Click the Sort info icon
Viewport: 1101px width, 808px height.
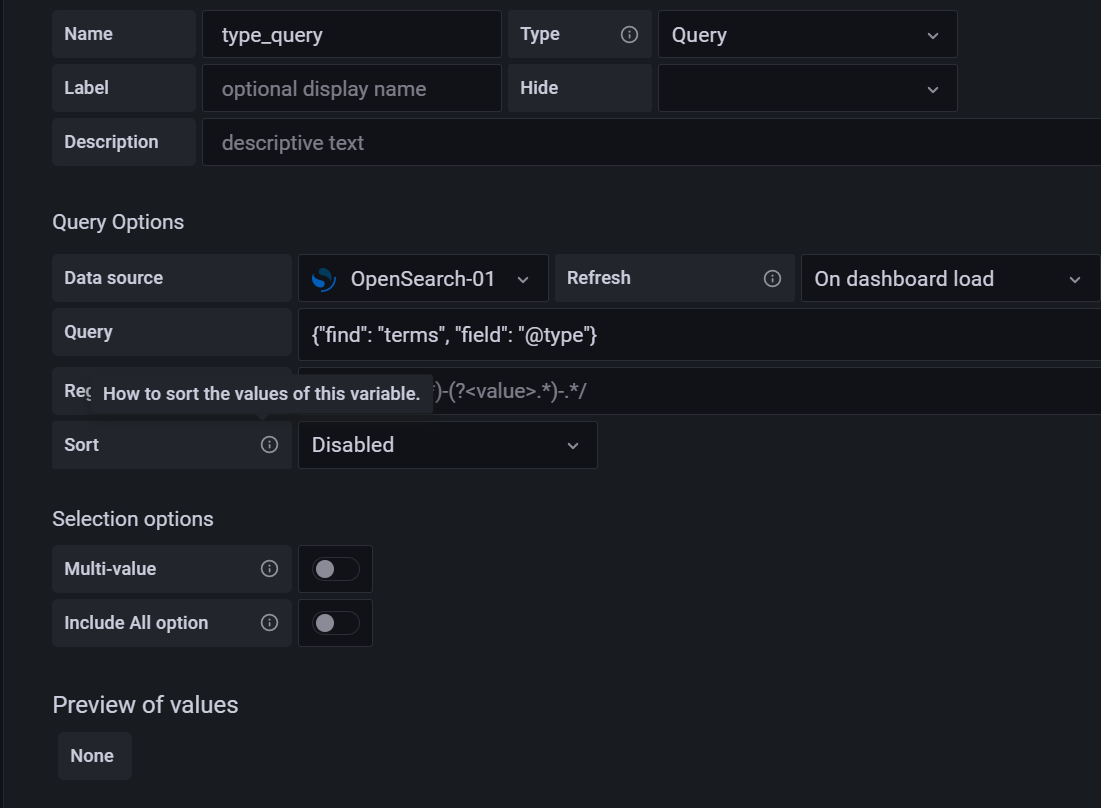(x=269, y=444)
